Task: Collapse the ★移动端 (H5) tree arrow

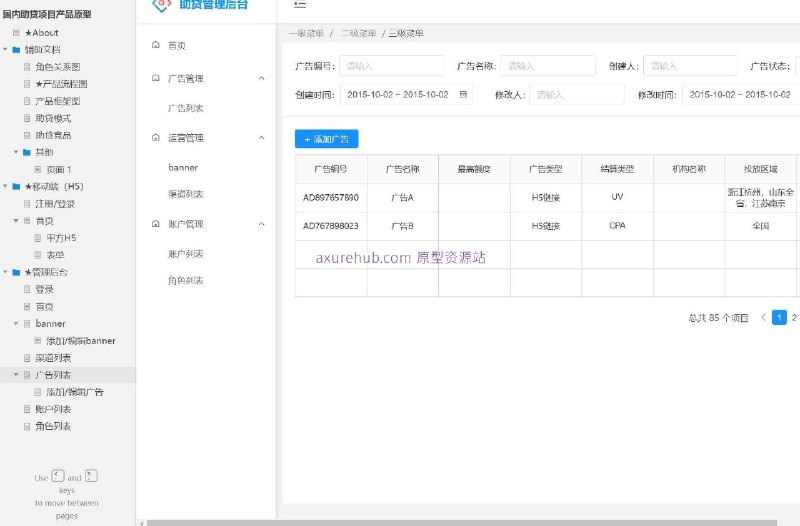Action: click(x=5, y=186)
